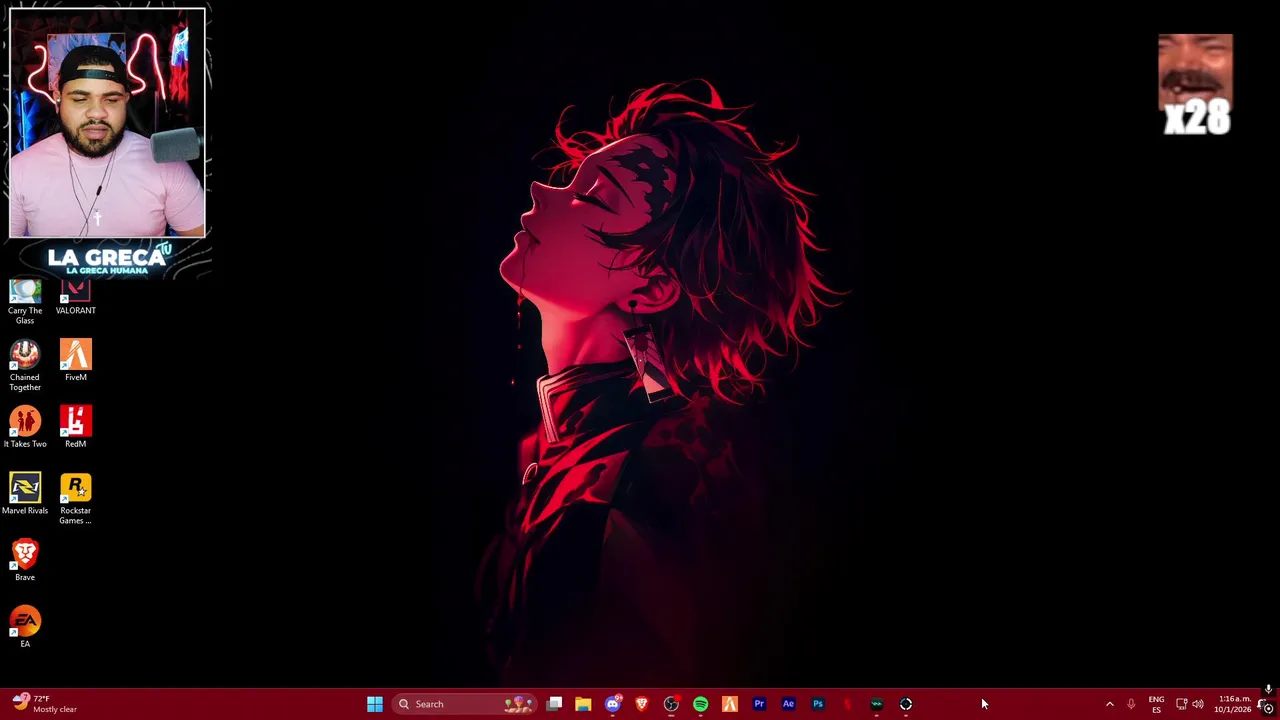
Task: Select the VALORANT desktop shortcut
Action: (x=76, y=298)
